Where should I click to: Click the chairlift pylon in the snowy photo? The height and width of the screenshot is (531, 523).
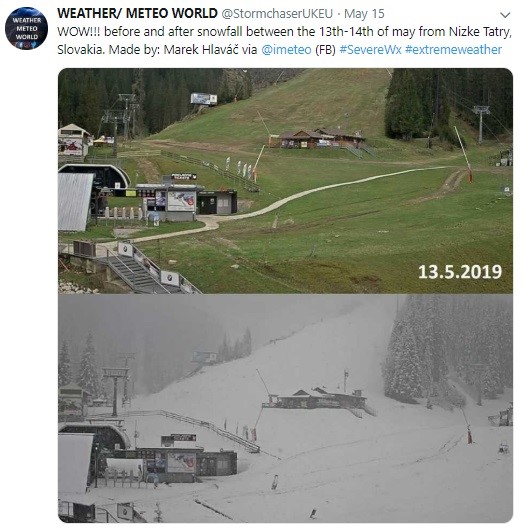[x=115, y=389]
